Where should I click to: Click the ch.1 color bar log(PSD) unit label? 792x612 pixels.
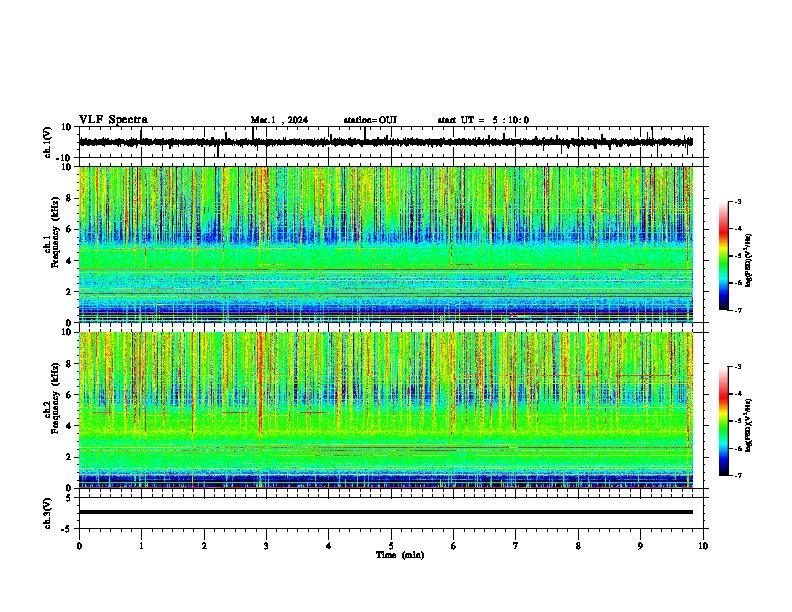click(x=748, y=261)
